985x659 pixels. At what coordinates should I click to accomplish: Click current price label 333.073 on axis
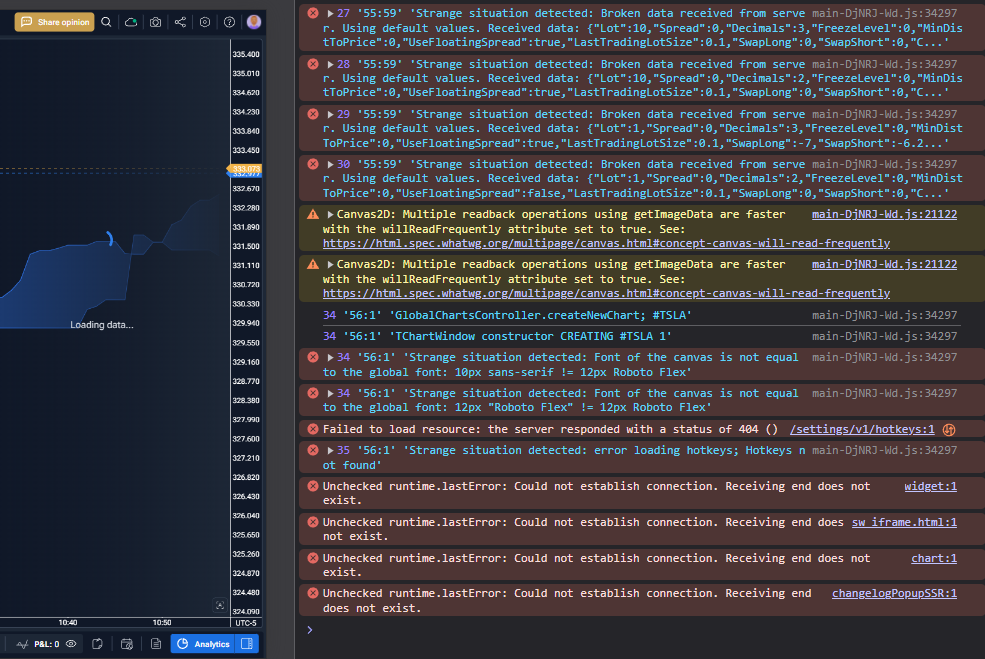click(244, 169)
